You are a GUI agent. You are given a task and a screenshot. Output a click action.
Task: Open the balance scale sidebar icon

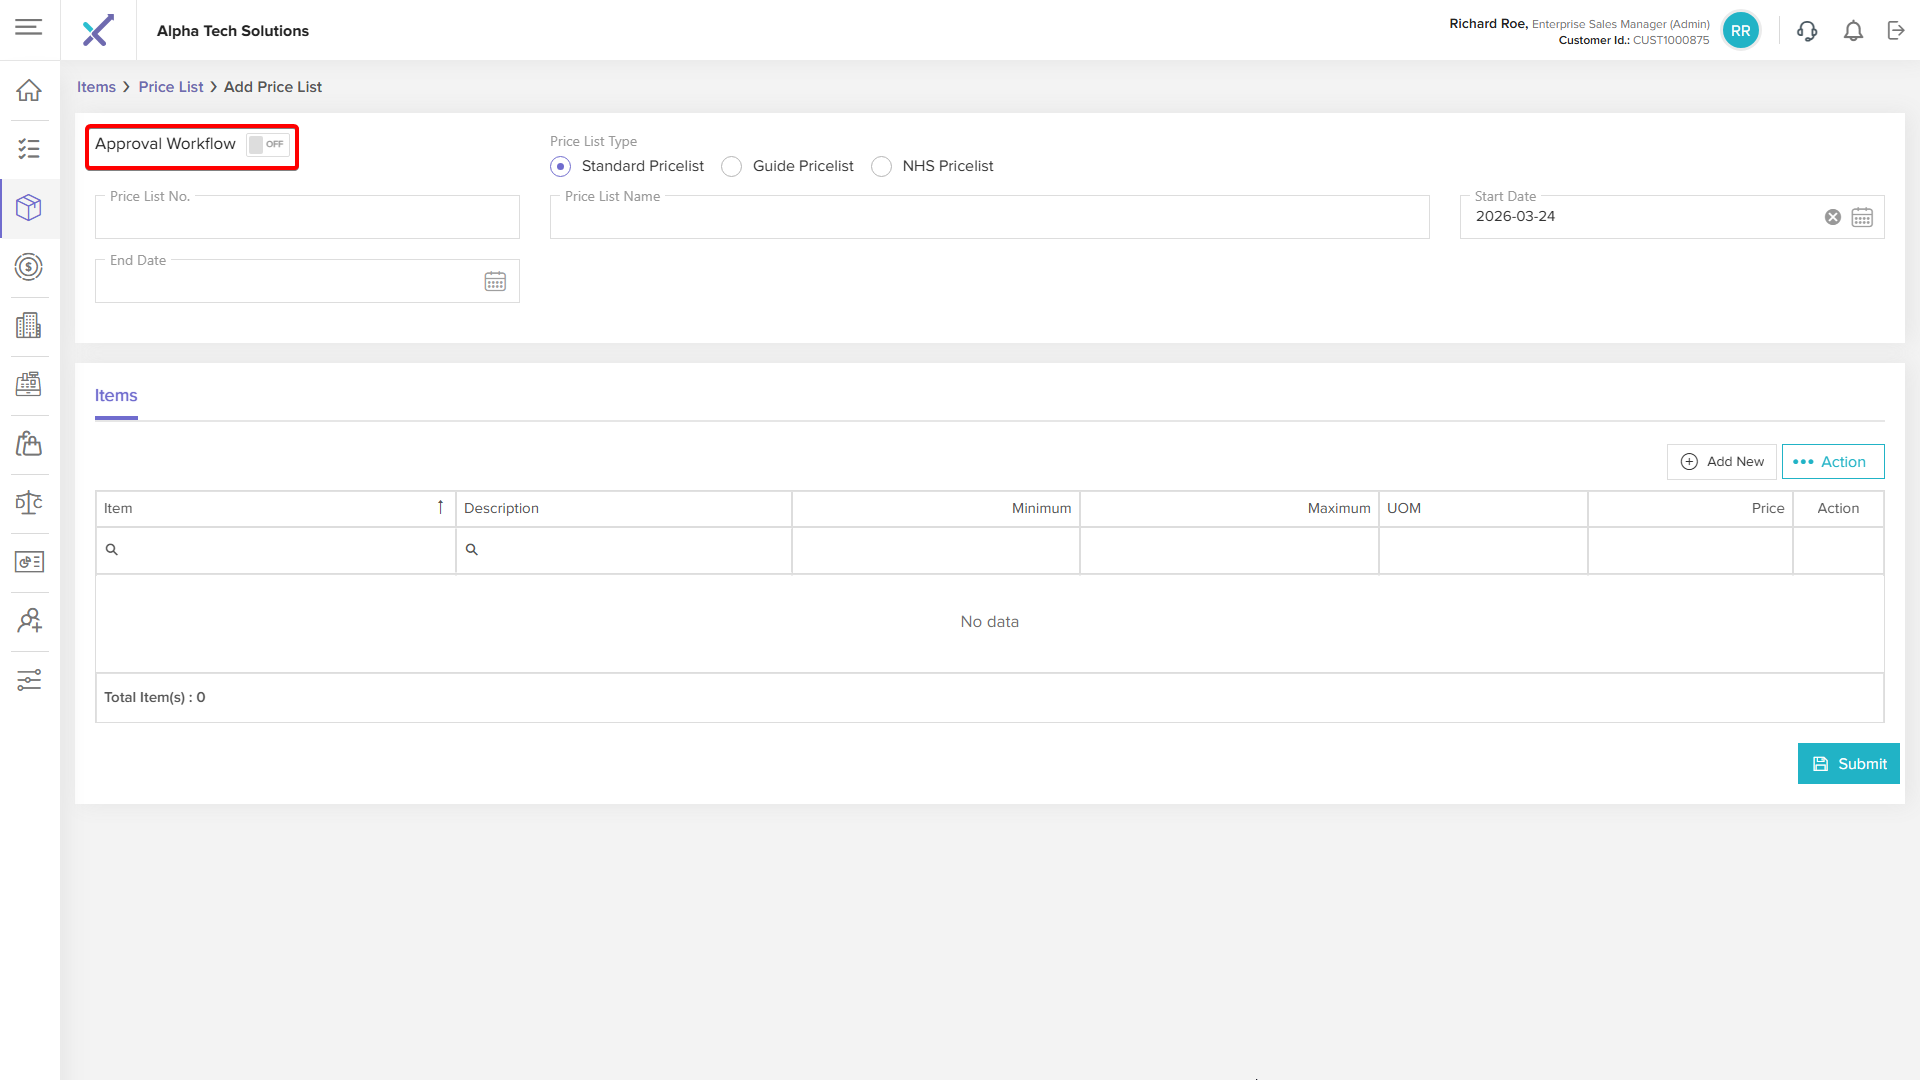(x=29, y=503)
